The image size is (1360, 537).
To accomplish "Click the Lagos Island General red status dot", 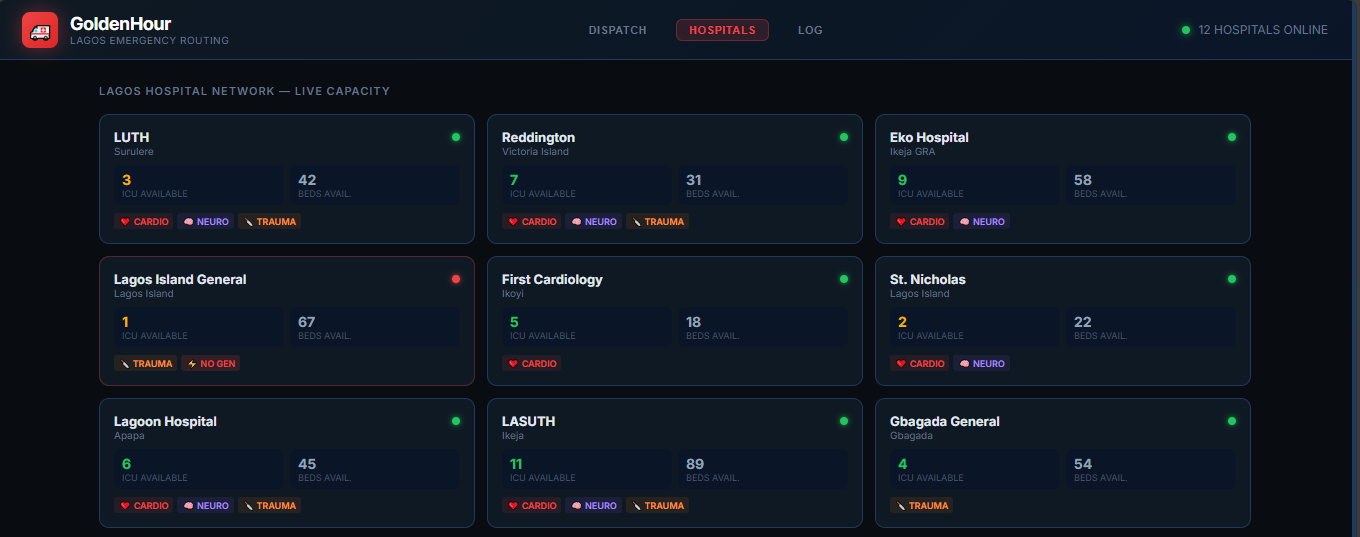I will (456, 279).
